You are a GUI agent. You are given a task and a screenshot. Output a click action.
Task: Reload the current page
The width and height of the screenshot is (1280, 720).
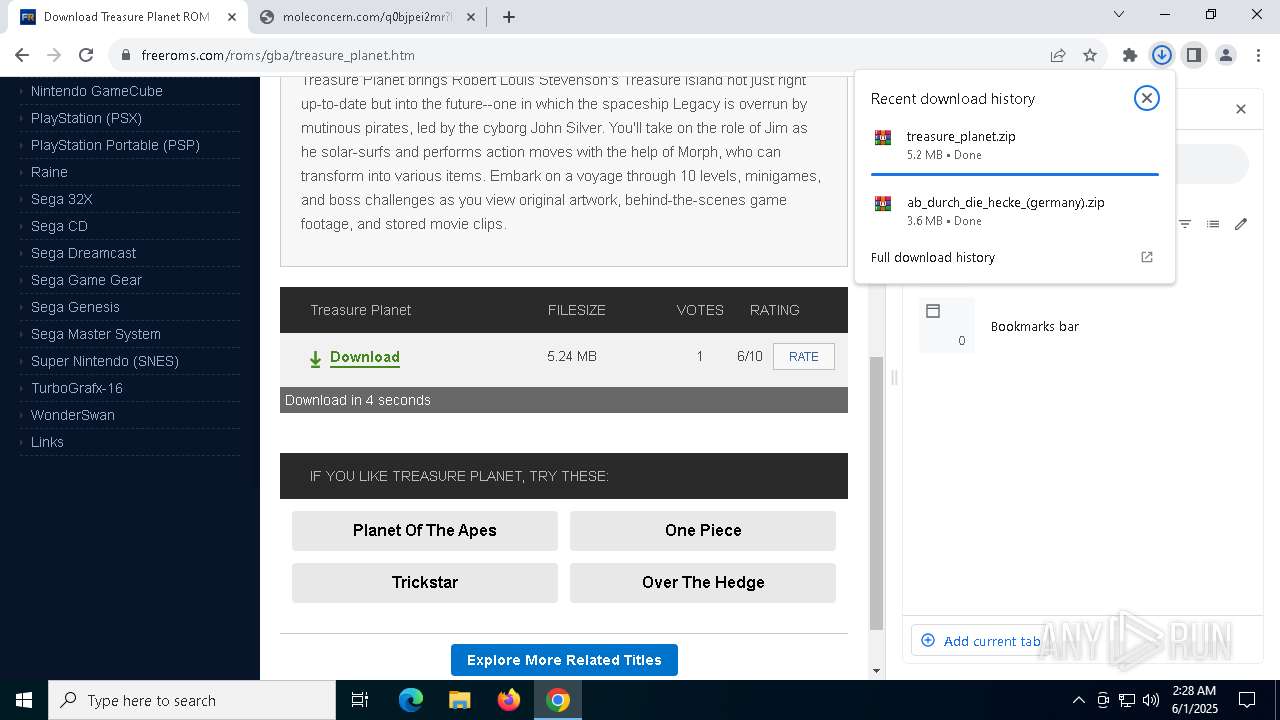pos(86,55)
